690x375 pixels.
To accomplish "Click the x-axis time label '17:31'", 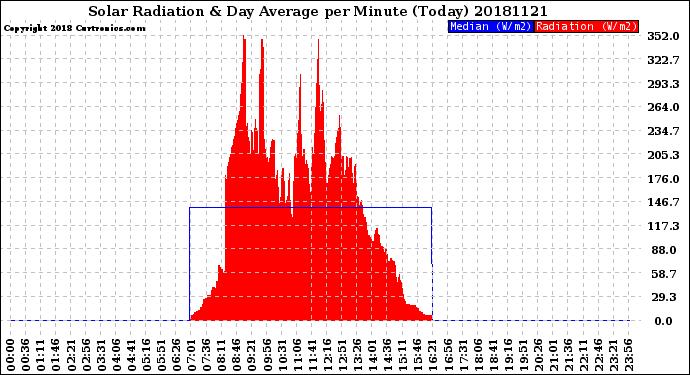I will click(462, 355).
